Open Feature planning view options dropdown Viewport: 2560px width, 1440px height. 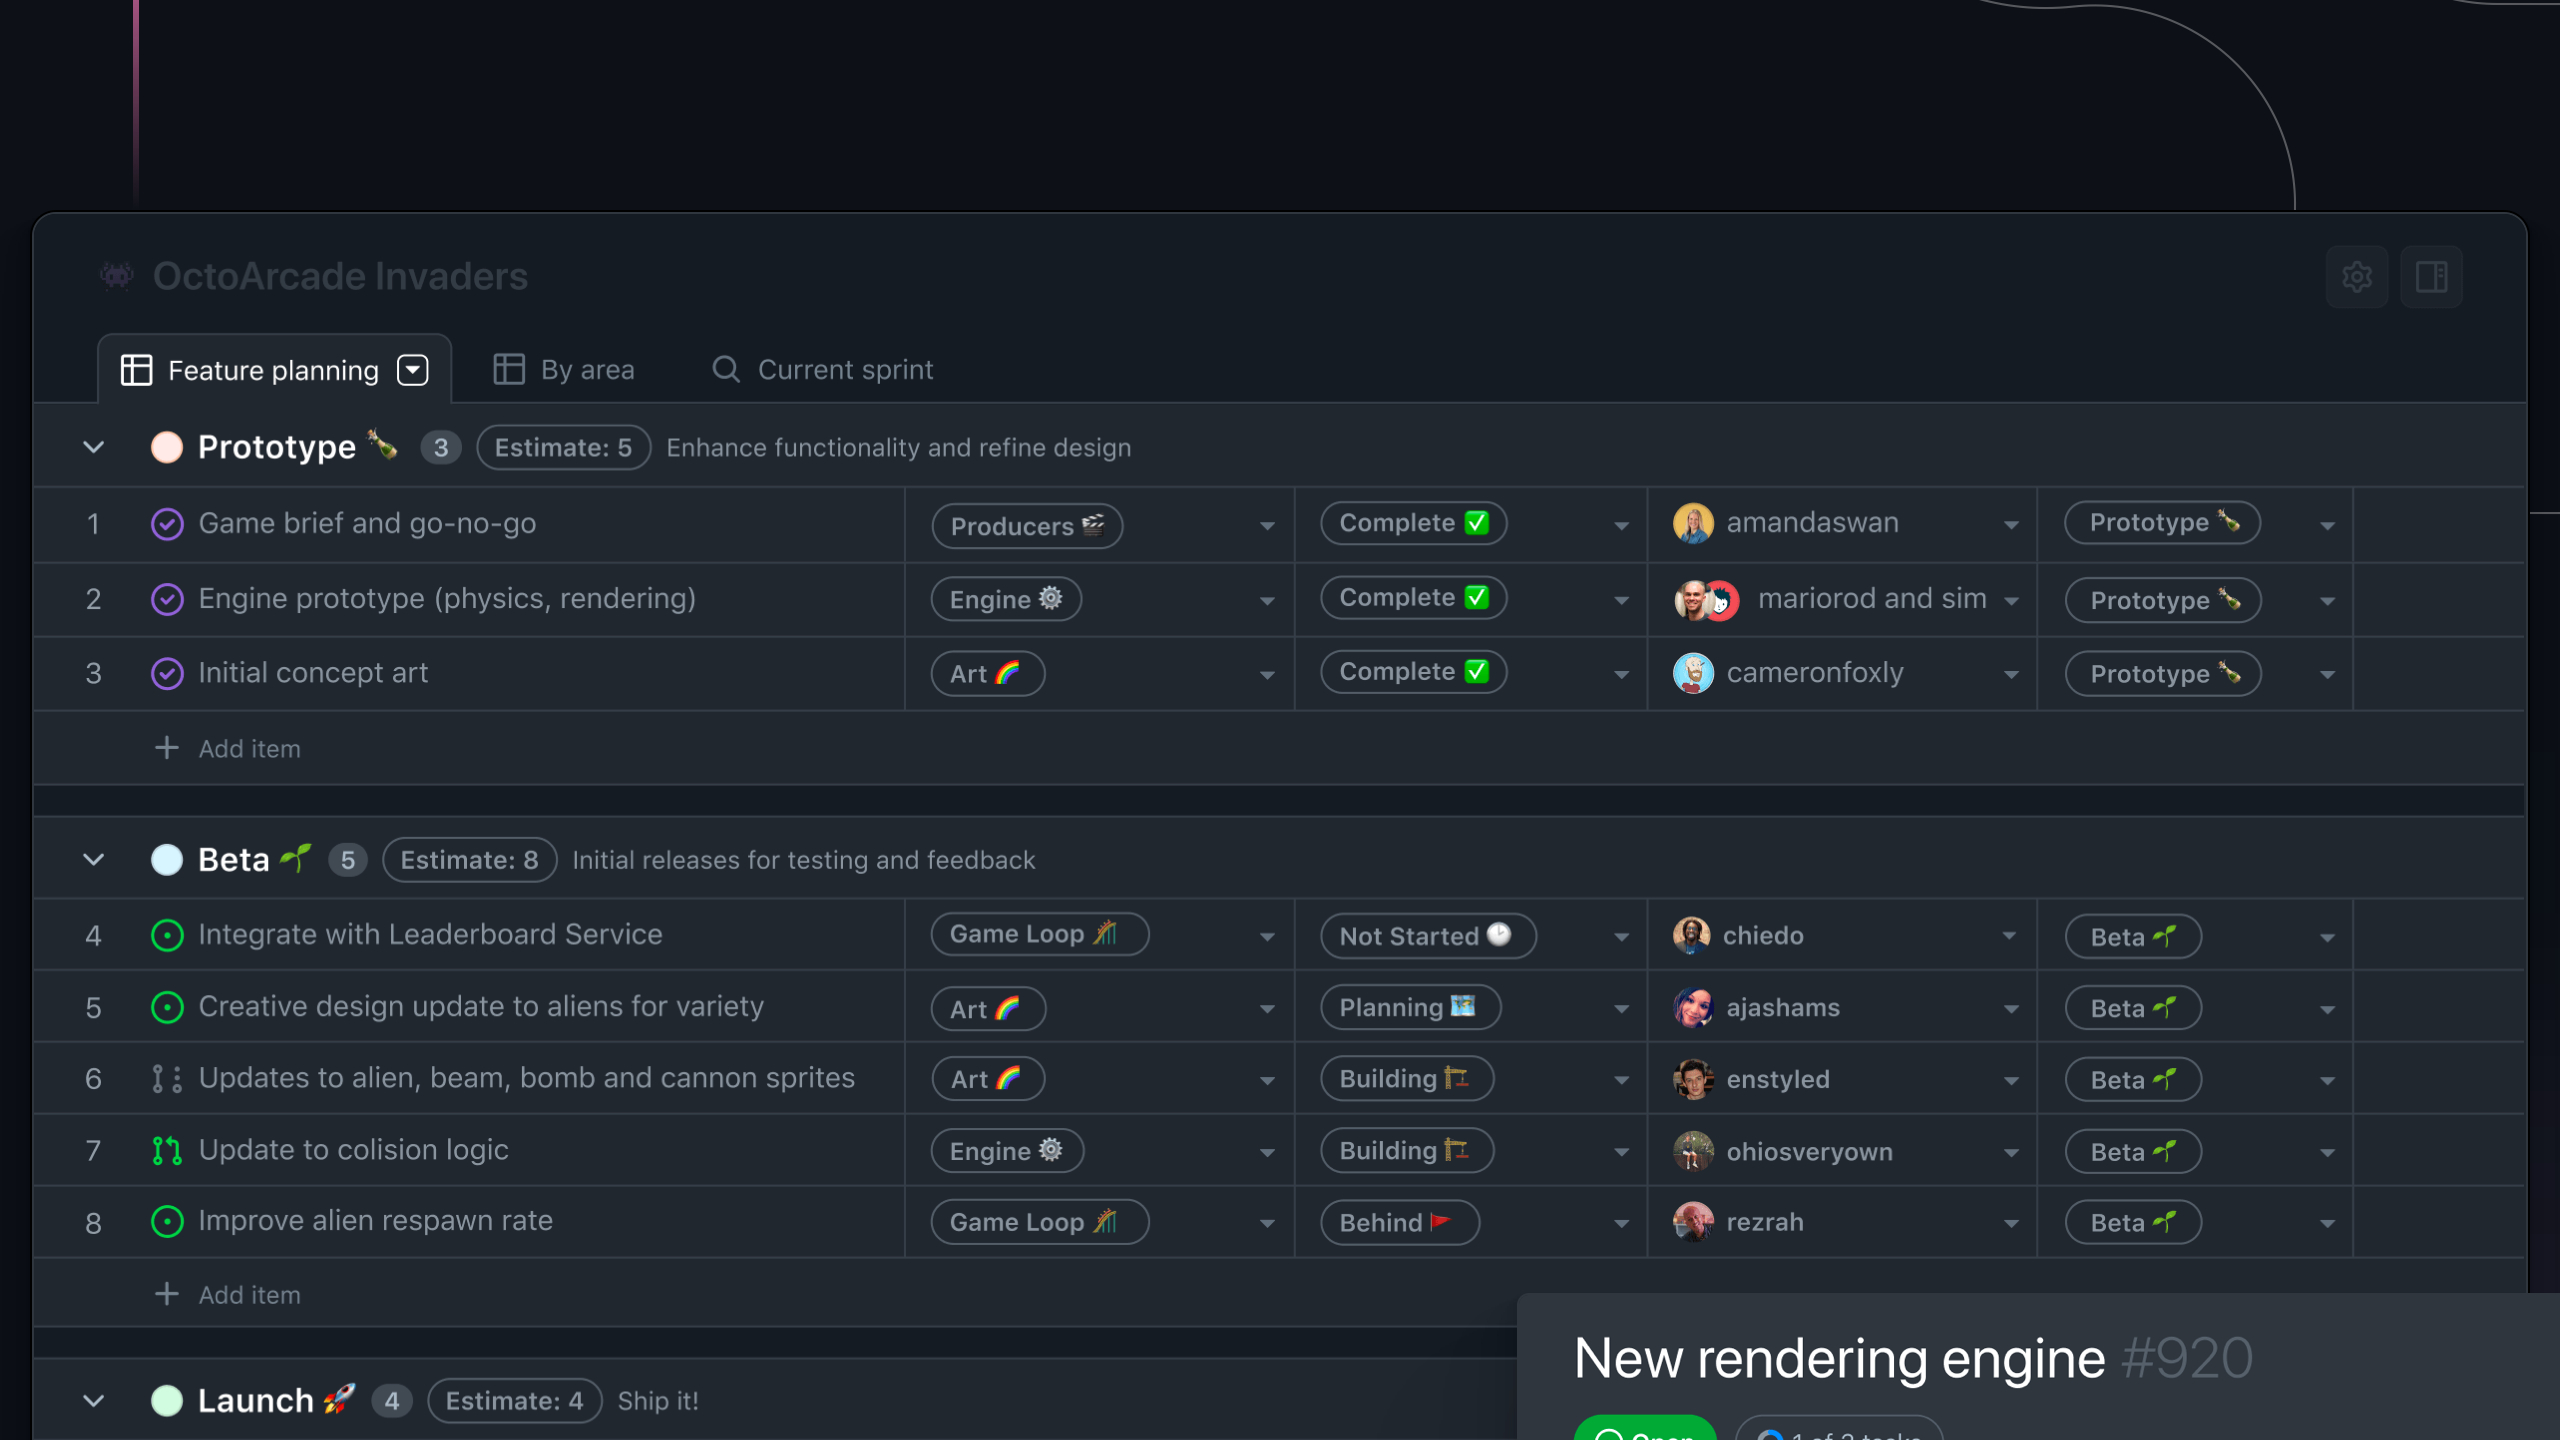point(413,370)
